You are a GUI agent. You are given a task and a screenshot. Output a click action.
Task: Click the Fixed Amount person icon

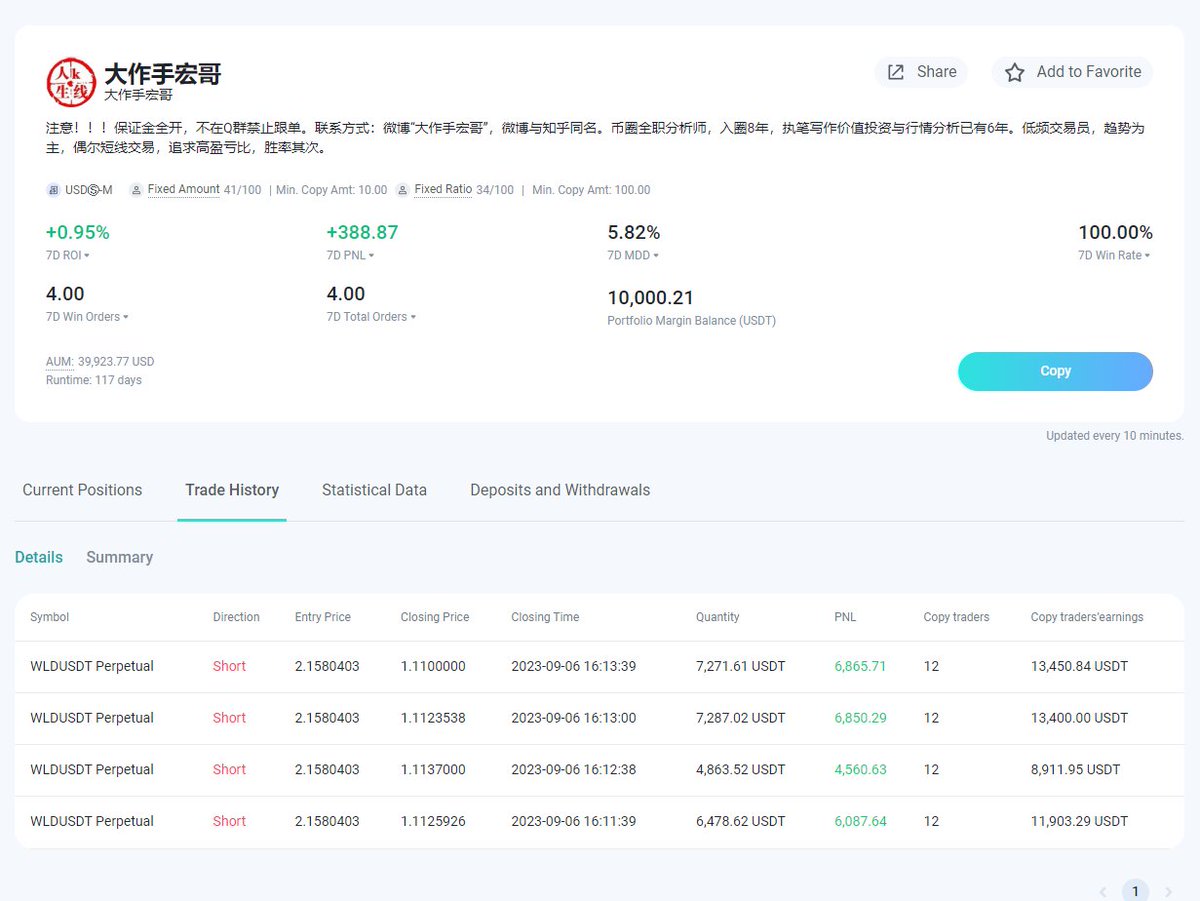[x=136, y=190]
